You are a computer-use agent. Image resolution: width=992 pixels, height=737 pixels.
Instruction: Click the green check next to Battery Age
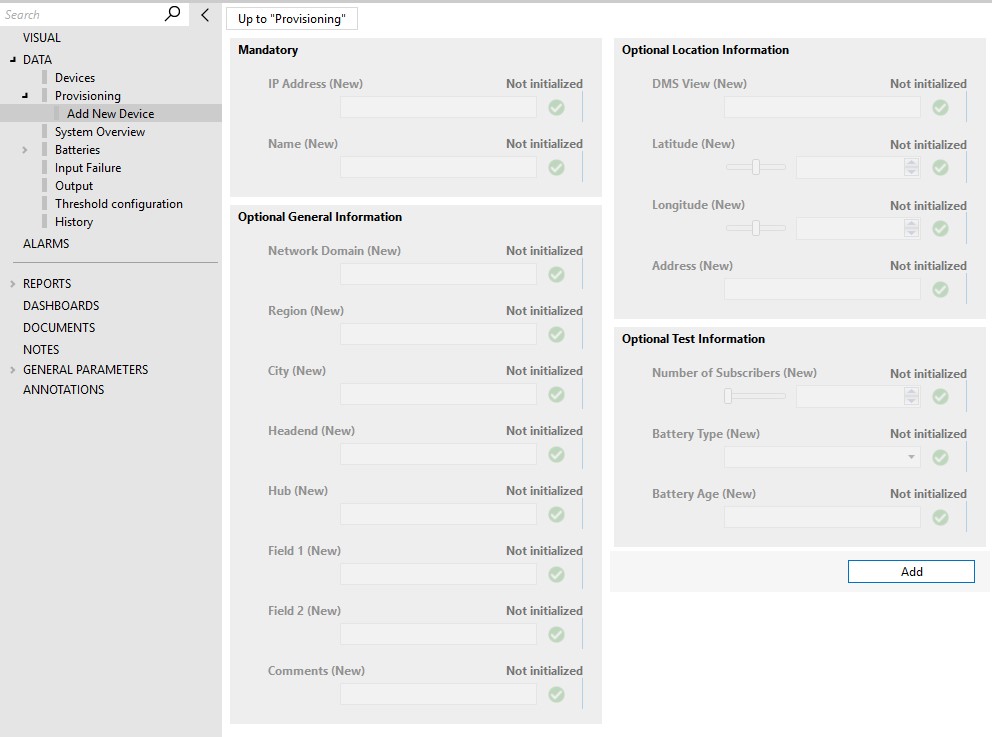coord(941,517)
